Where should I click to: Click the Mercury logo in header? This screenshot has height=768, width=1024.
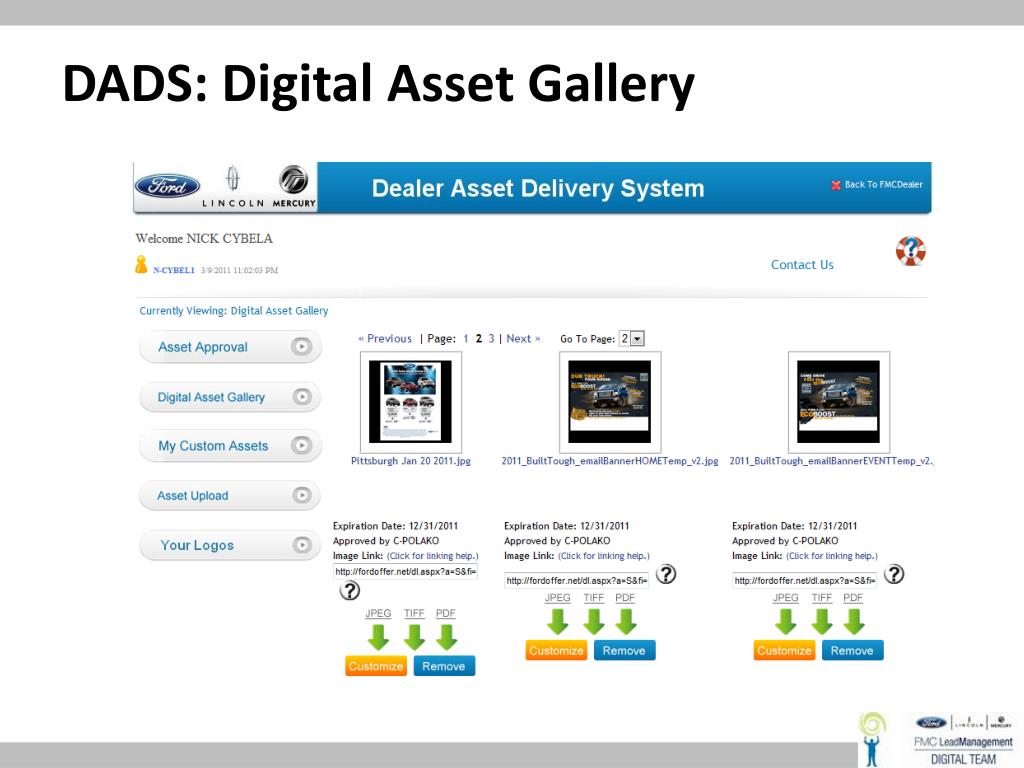294,186
